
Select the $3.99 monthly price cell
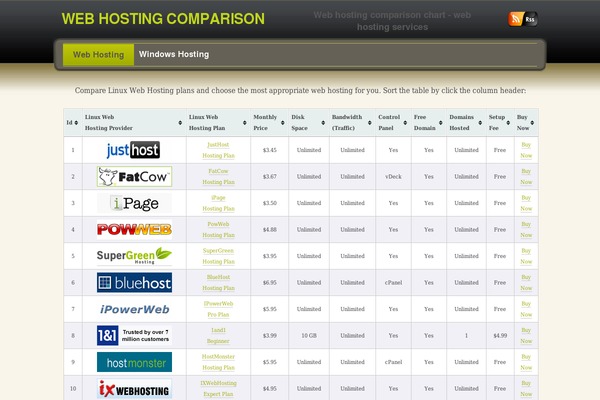(269, 335)
